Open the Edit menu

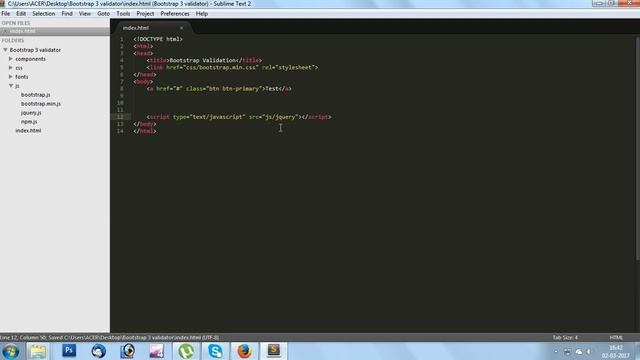(x=21, y=13)
